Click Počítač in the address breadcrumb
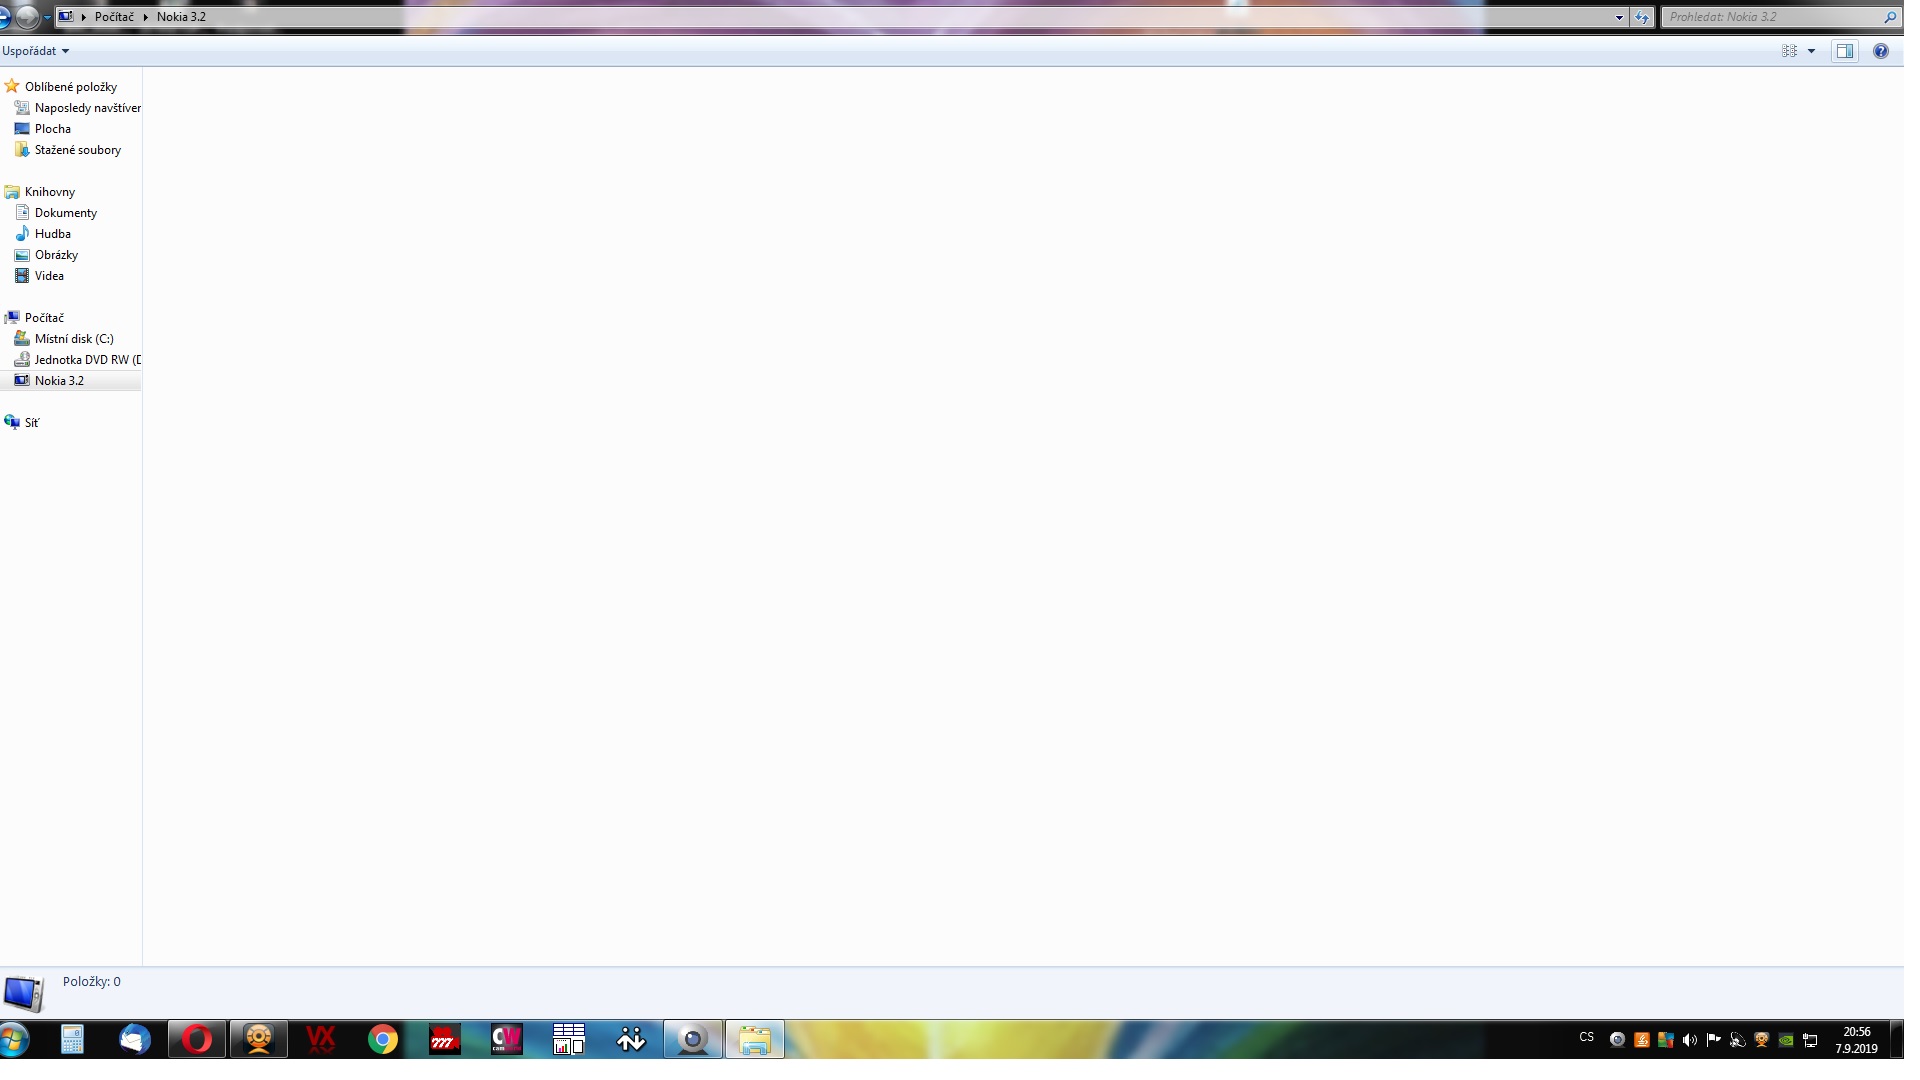Image resolution: width=1920 pixels, height=1080 pixels. 114,17
